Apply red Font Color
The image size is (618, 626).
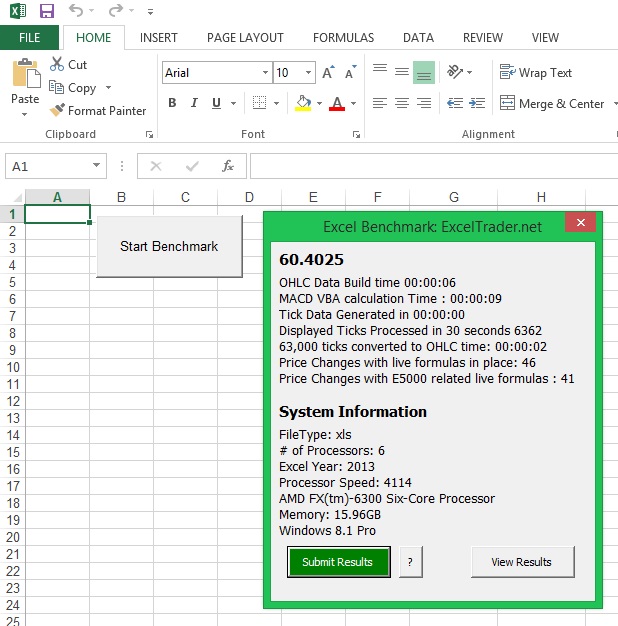click(x=337, y=103)
